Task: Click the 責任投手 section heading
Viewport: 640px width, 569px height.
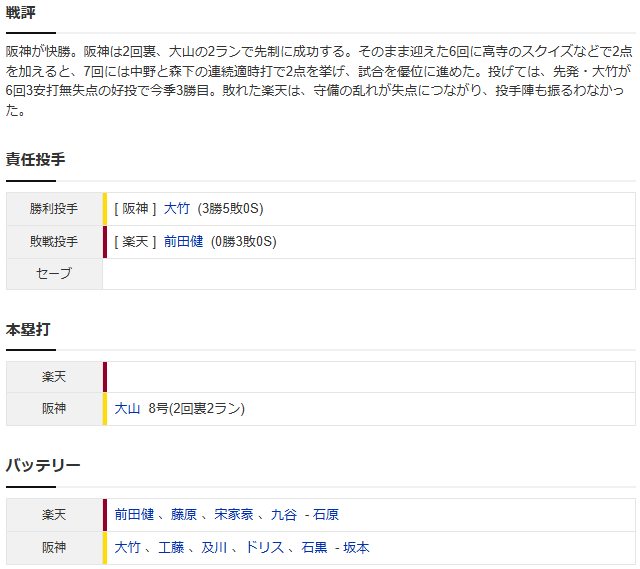Action: click(x=36, y=159)
